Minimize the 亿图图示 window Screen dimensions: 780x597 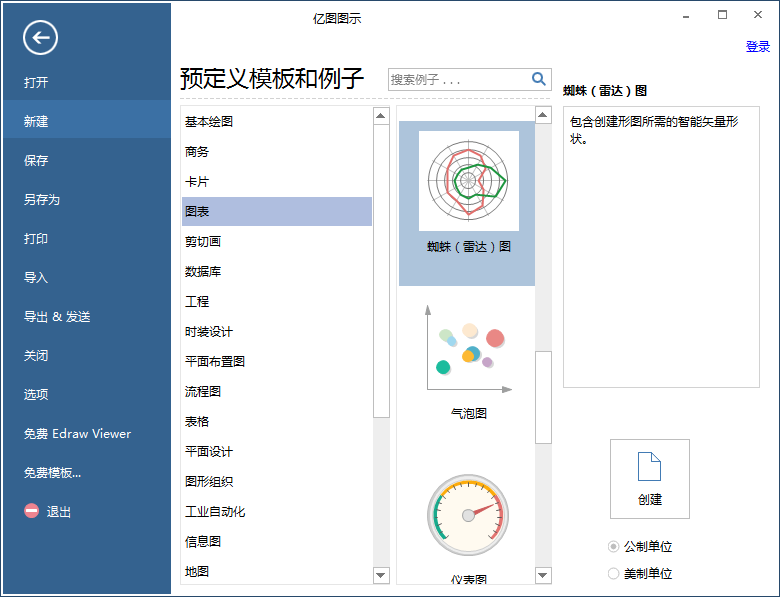pos(686,15)
